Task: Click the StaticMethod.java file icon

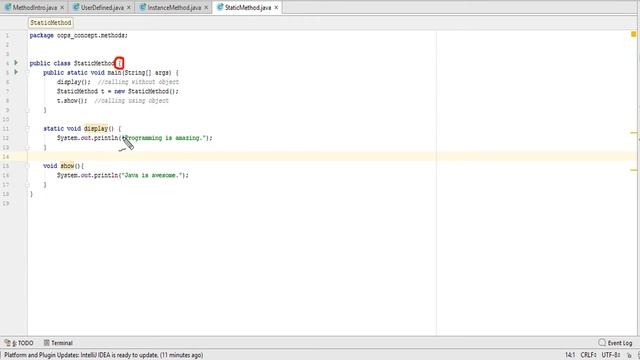Action: tap(220, 7)
